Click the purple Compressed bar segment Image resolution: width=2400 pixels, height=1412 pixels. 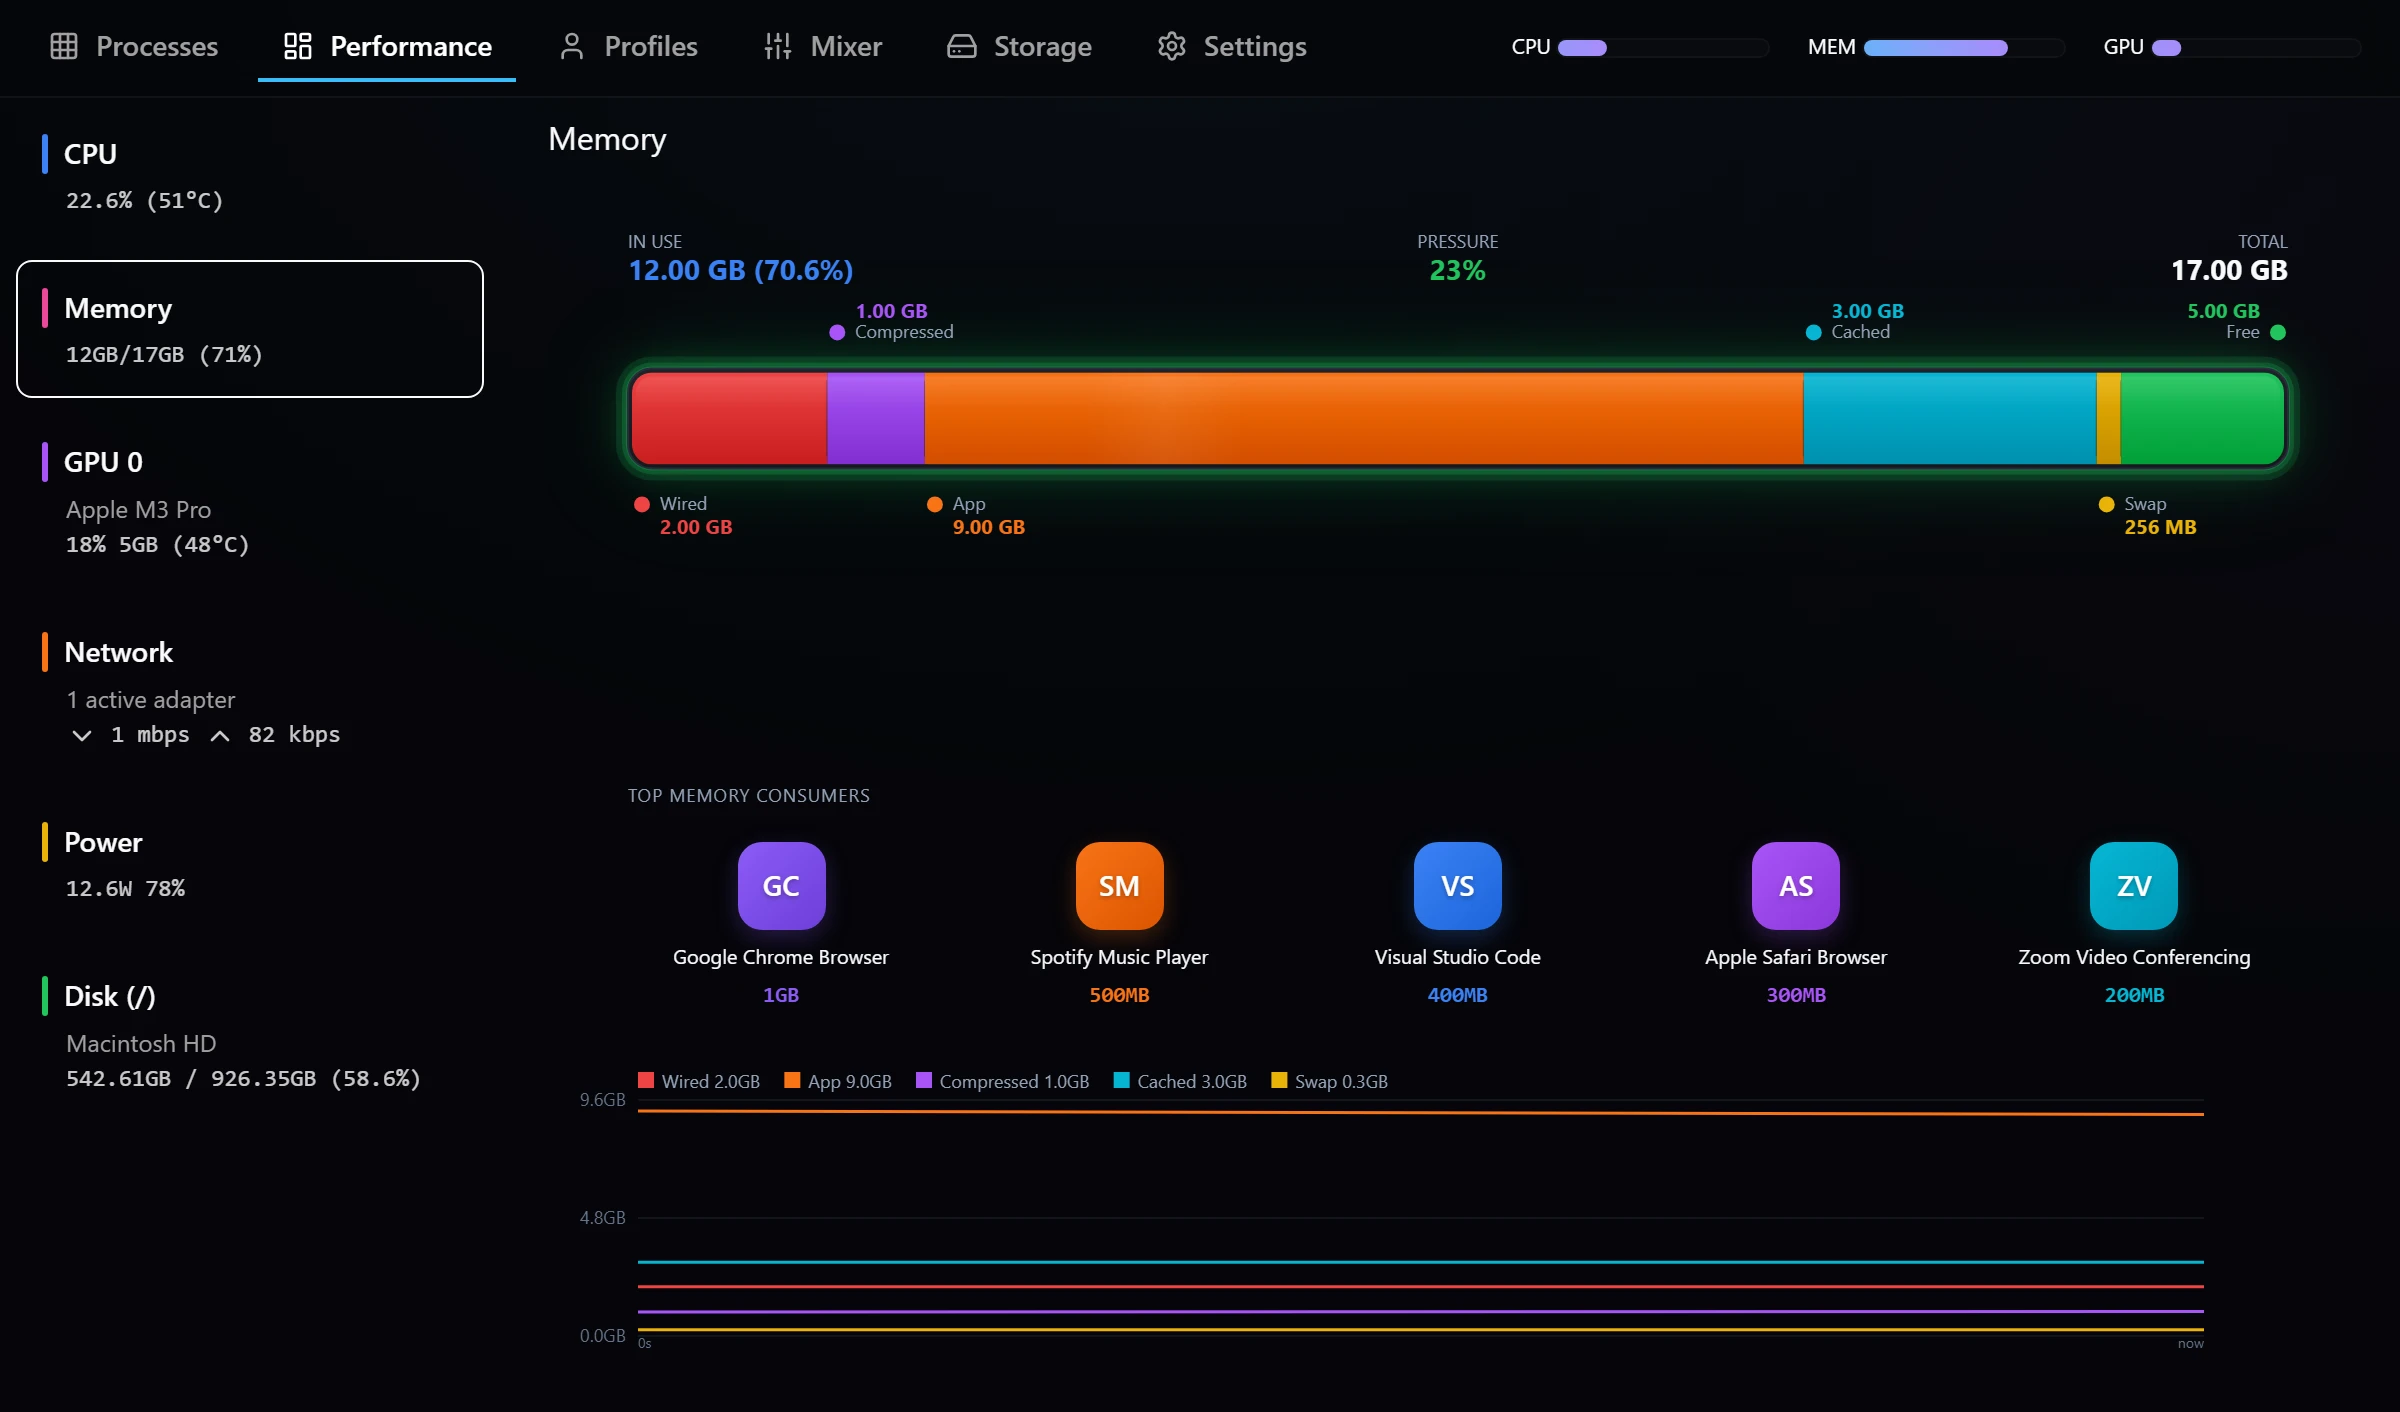pyautogui.click(x=876, y=418)
